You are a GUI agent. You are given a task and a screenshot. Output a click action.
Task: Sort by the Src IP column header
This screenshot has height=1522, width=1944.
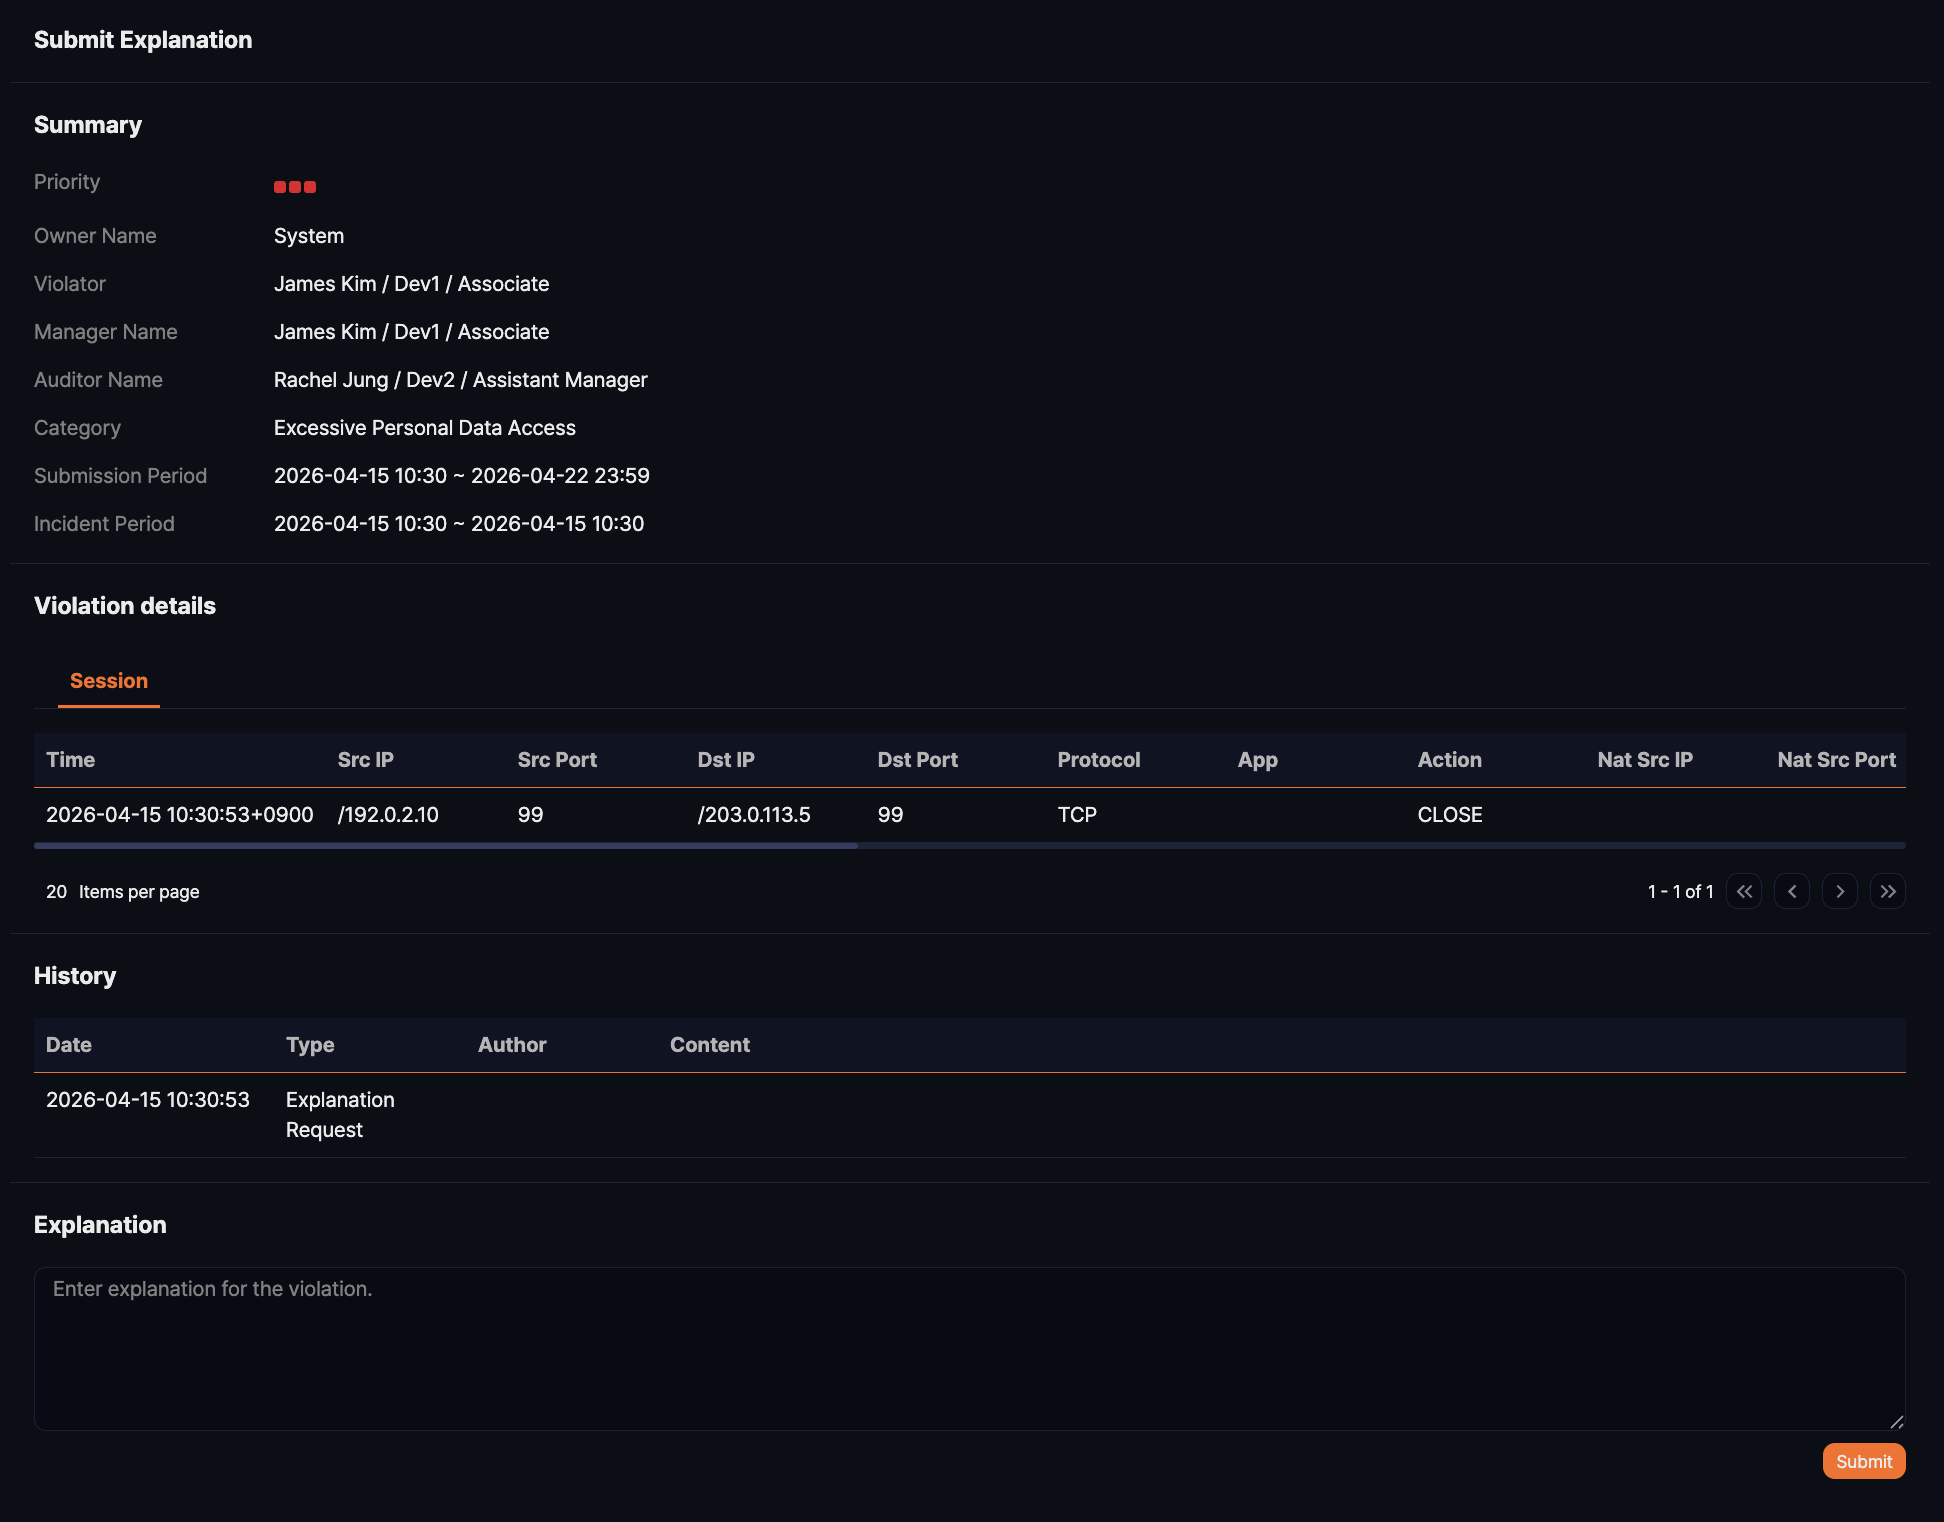point(366,760)
